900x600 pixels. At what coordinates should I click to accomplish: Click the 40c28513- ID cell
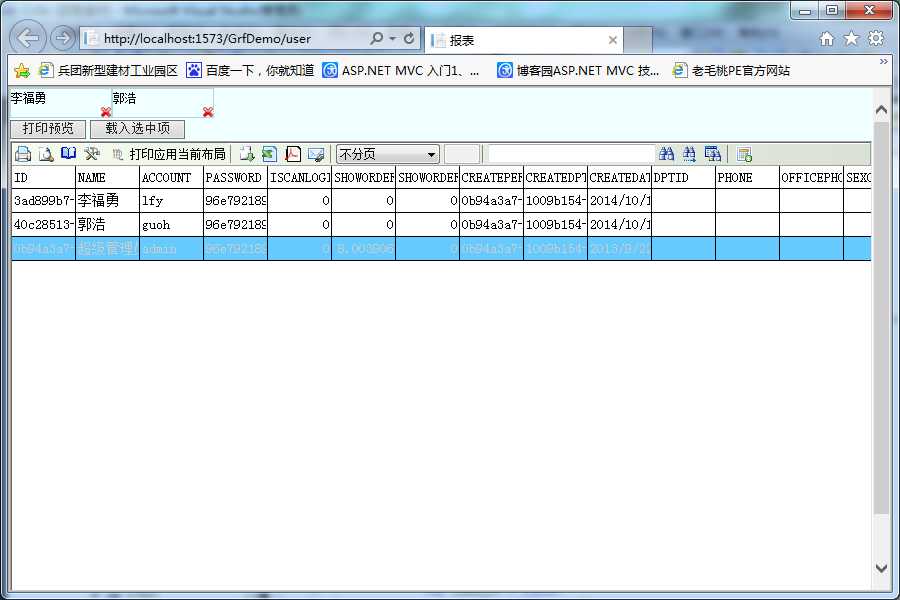44,224
